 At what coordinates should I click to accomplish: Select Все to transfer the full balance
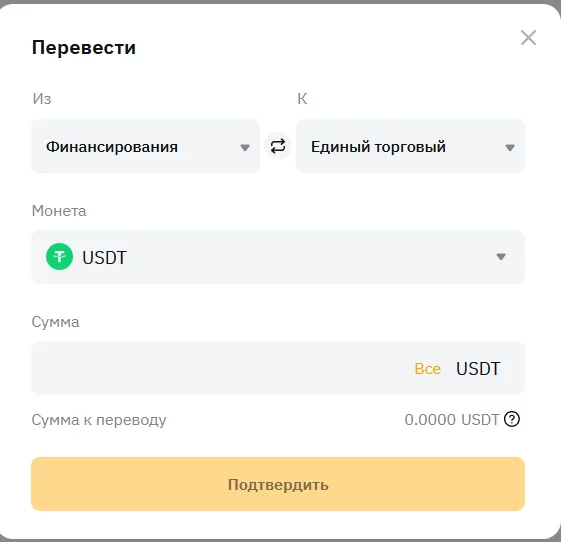[x=427, y=368]
